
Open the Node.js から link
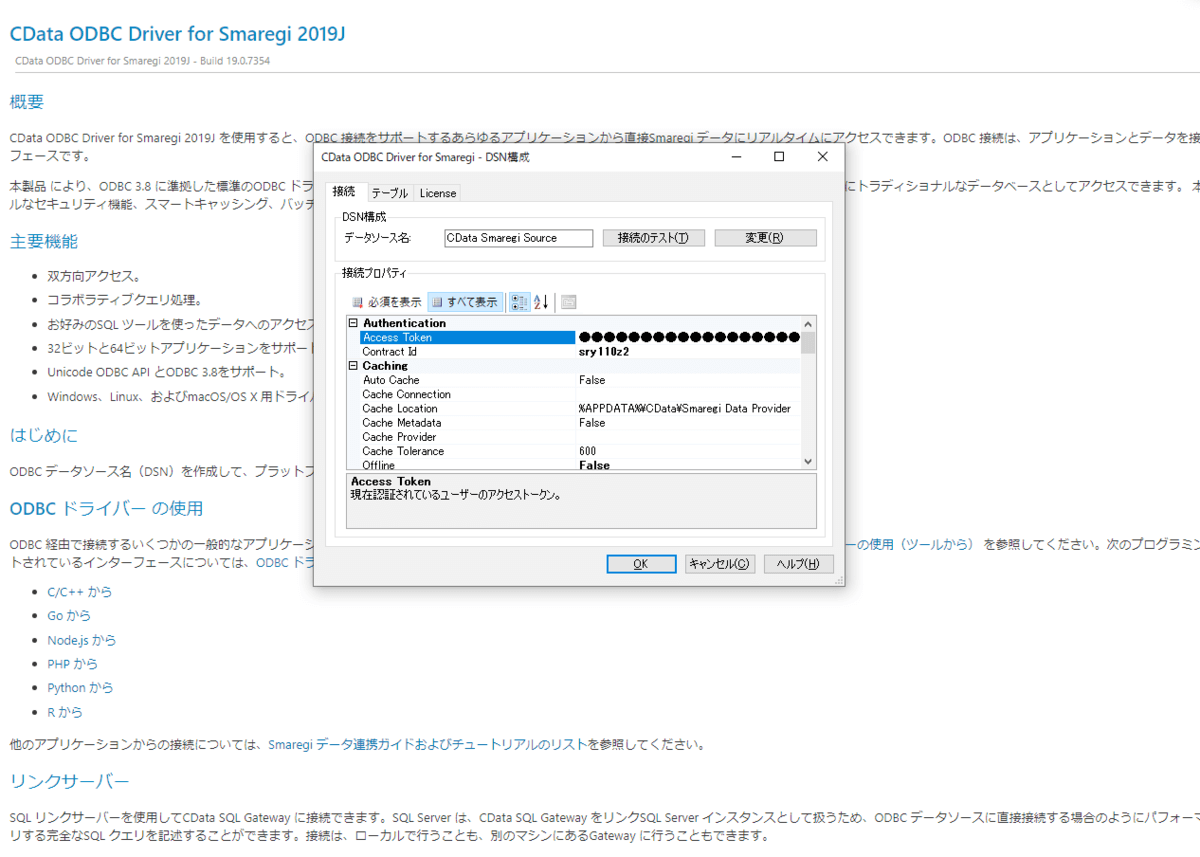[82, 640]
